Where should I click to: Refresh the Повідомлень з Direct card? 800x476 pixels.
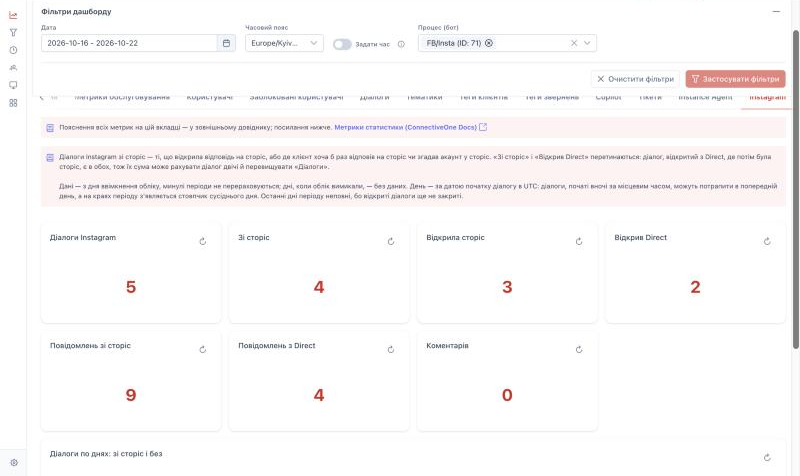pyautogui.click(x=391, y=349)
